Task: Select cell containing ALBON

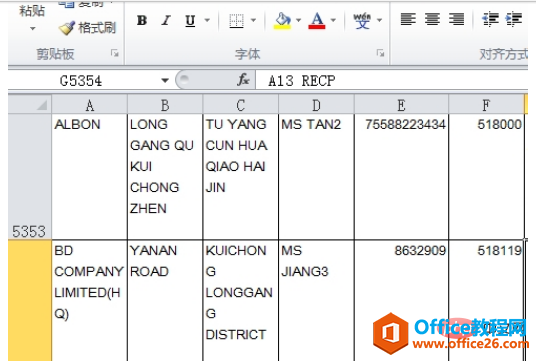Action: (x=90, y=177)
